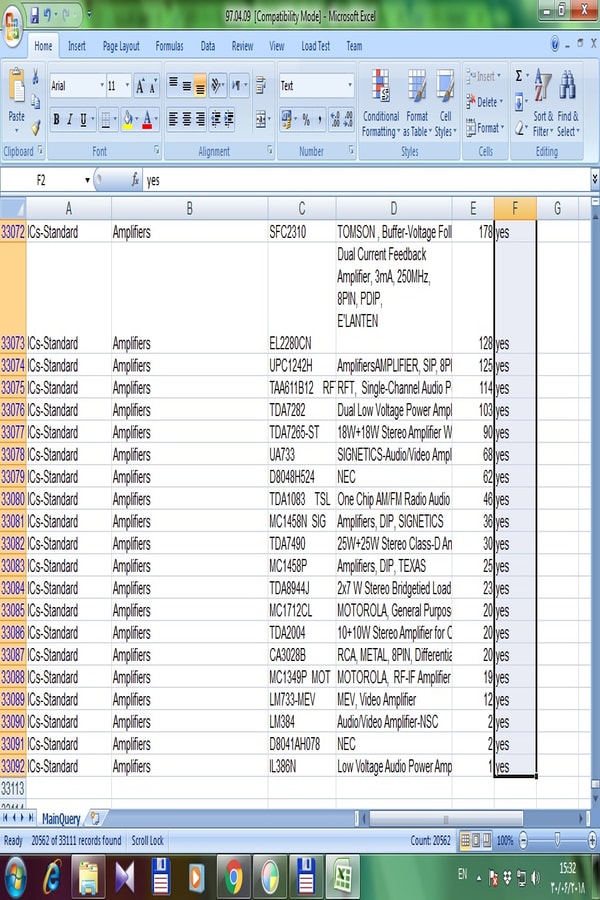Open the Cell Styles gallery

tap(445, 103)
